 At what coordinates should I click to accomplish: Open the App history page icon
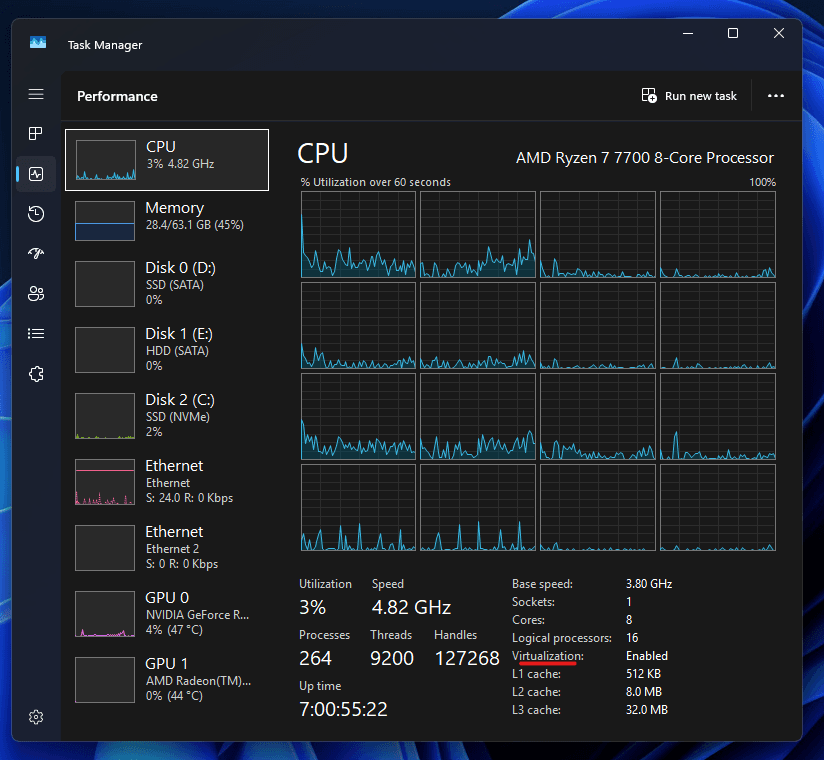click(x=36, y=214)
